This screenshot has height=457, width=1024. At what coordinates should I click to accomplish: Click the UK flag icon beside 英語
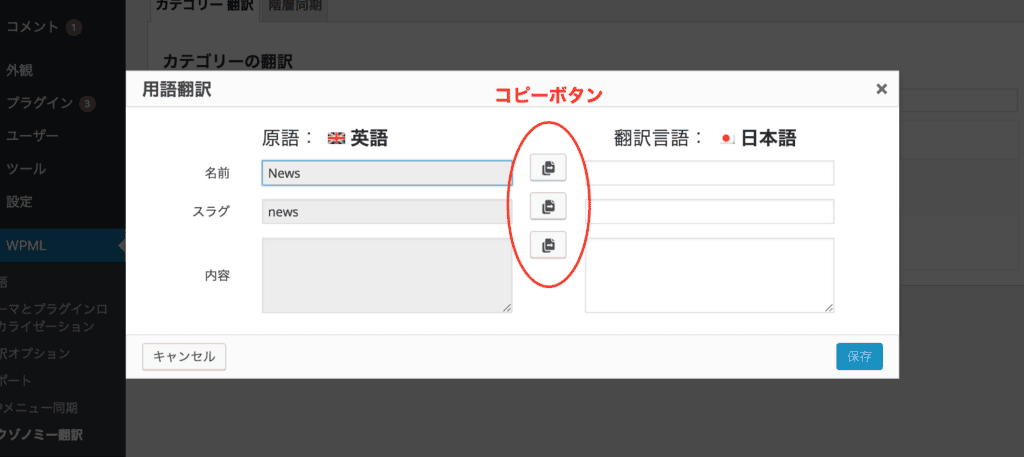click(336, 139)
